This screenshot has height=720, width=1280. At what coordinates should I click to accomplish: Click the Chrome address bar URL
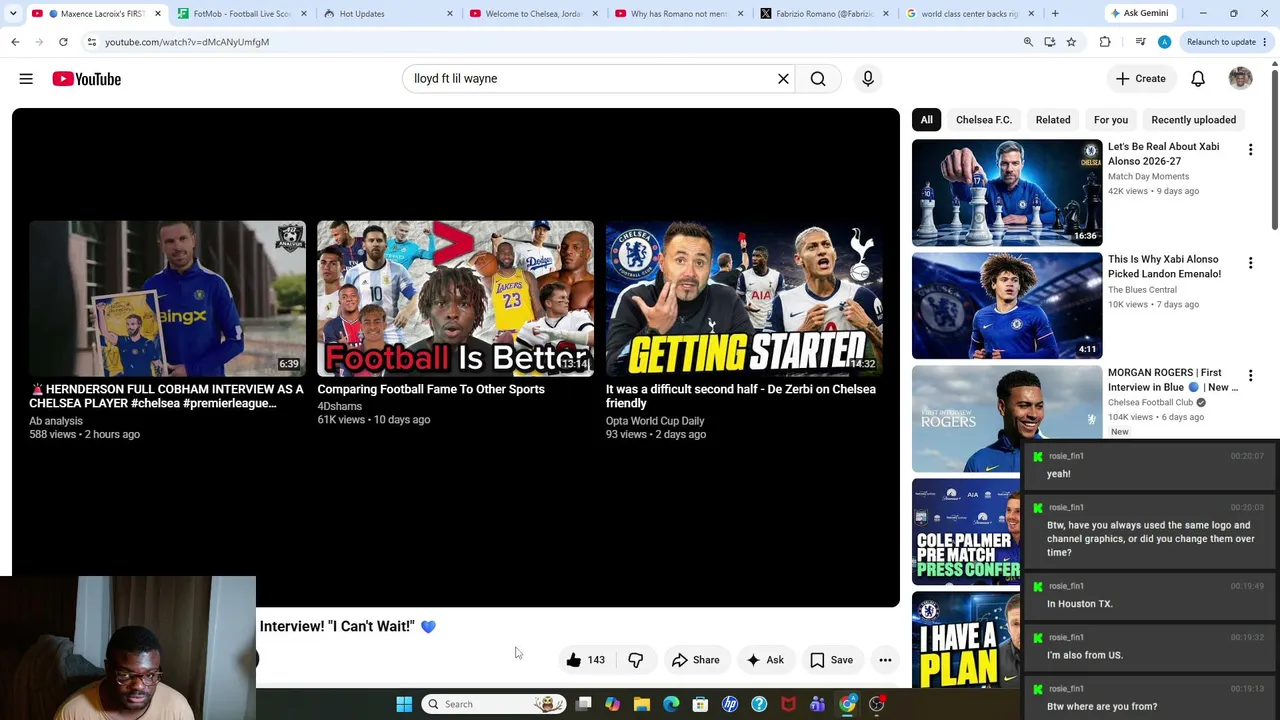point(187,42)
